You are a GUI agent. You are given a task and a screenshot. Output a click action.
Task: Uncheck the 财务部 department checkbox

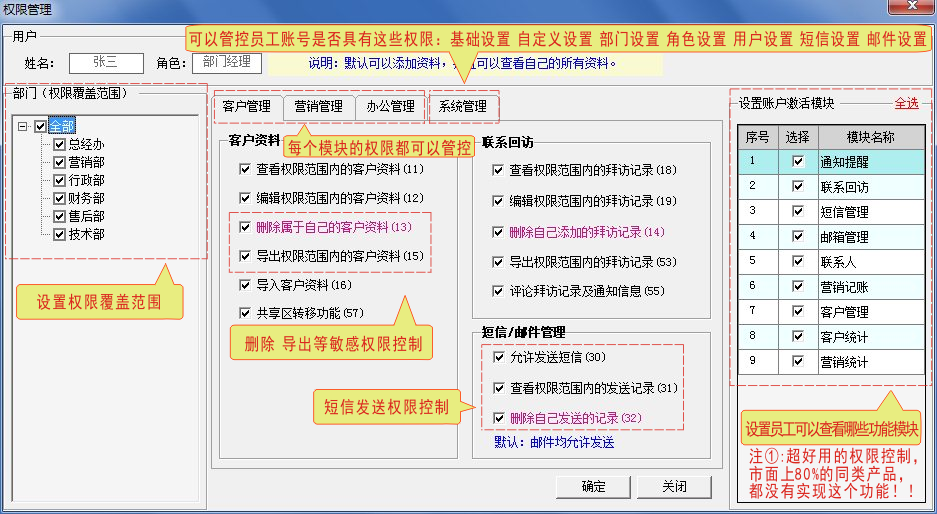click(x=59, y=198)
